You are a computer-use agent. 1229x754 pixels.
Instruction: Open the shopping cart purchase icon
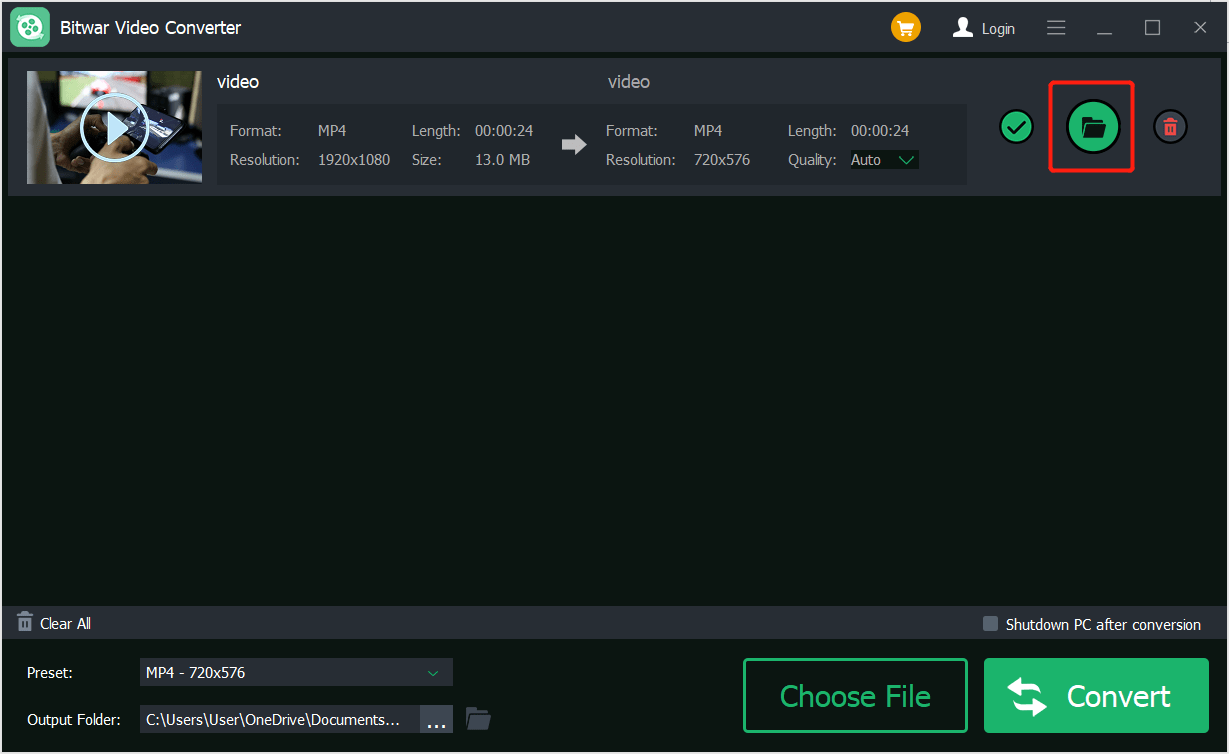tap(906, 28)
